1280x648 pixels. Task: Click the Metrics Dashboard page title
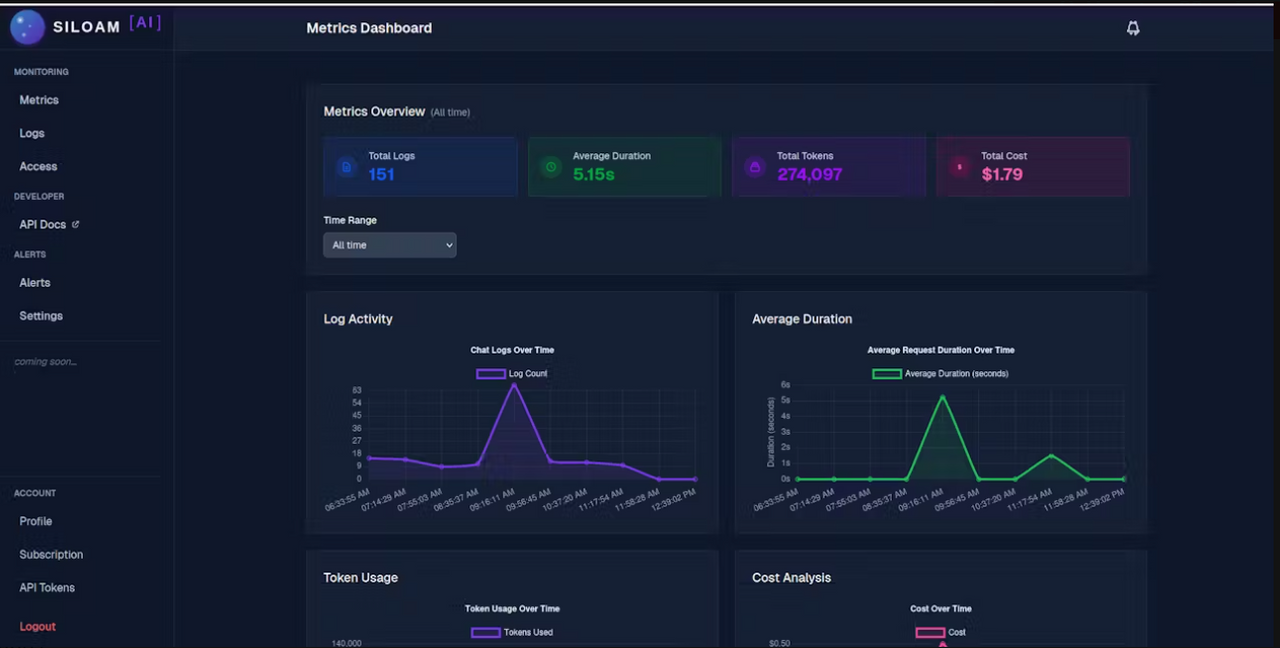click(369, 28)
